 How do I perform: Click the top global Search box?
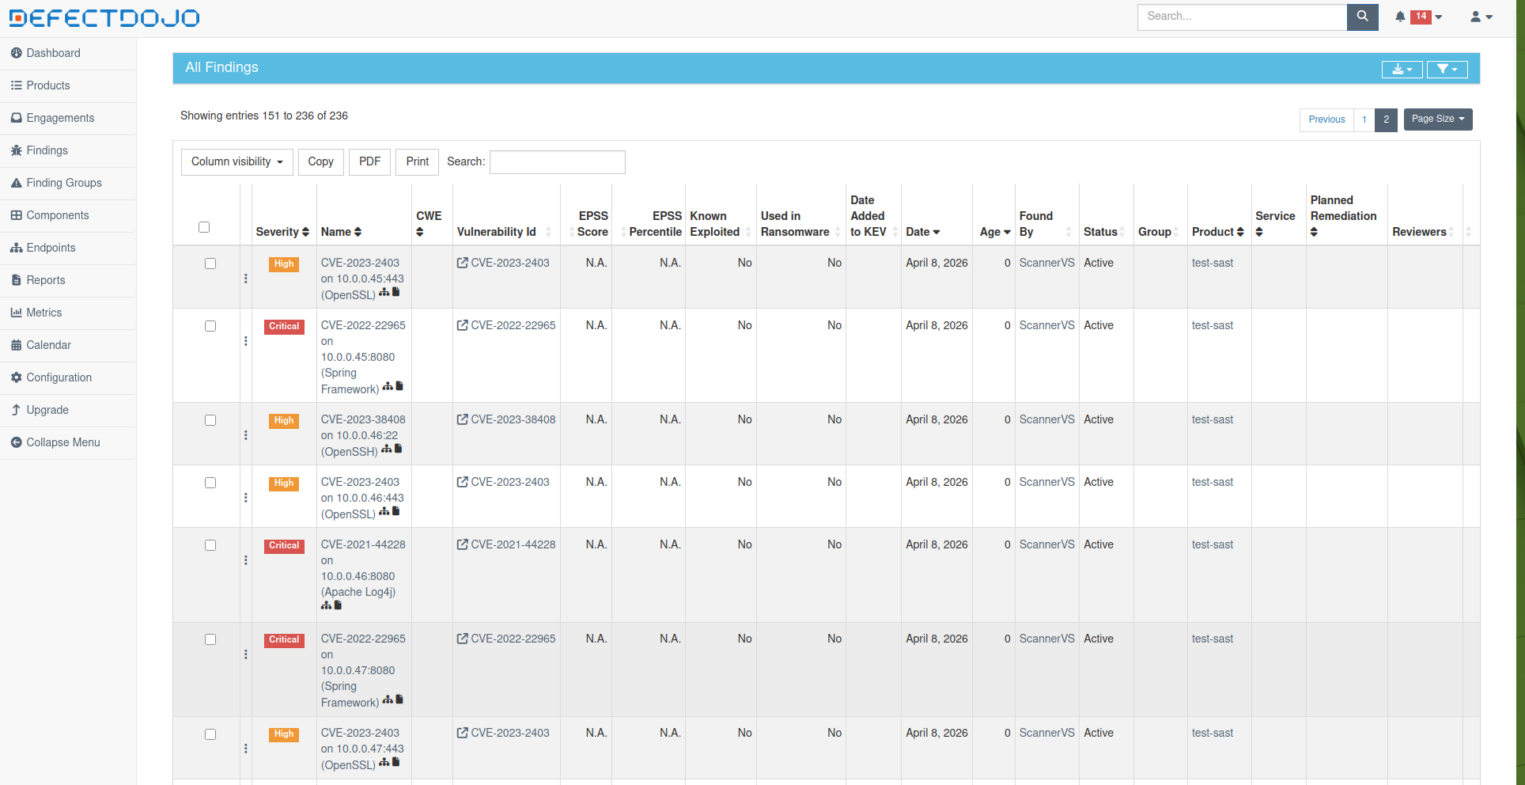pyautogui.click(x=1242, y=17)
